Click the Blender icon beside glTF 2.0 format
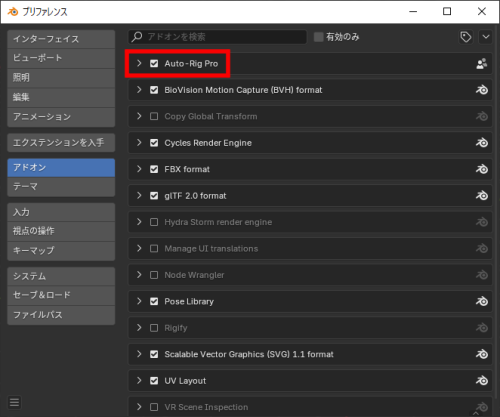The height and width of the screenshot is (417, 500). (x=482, y=196)
